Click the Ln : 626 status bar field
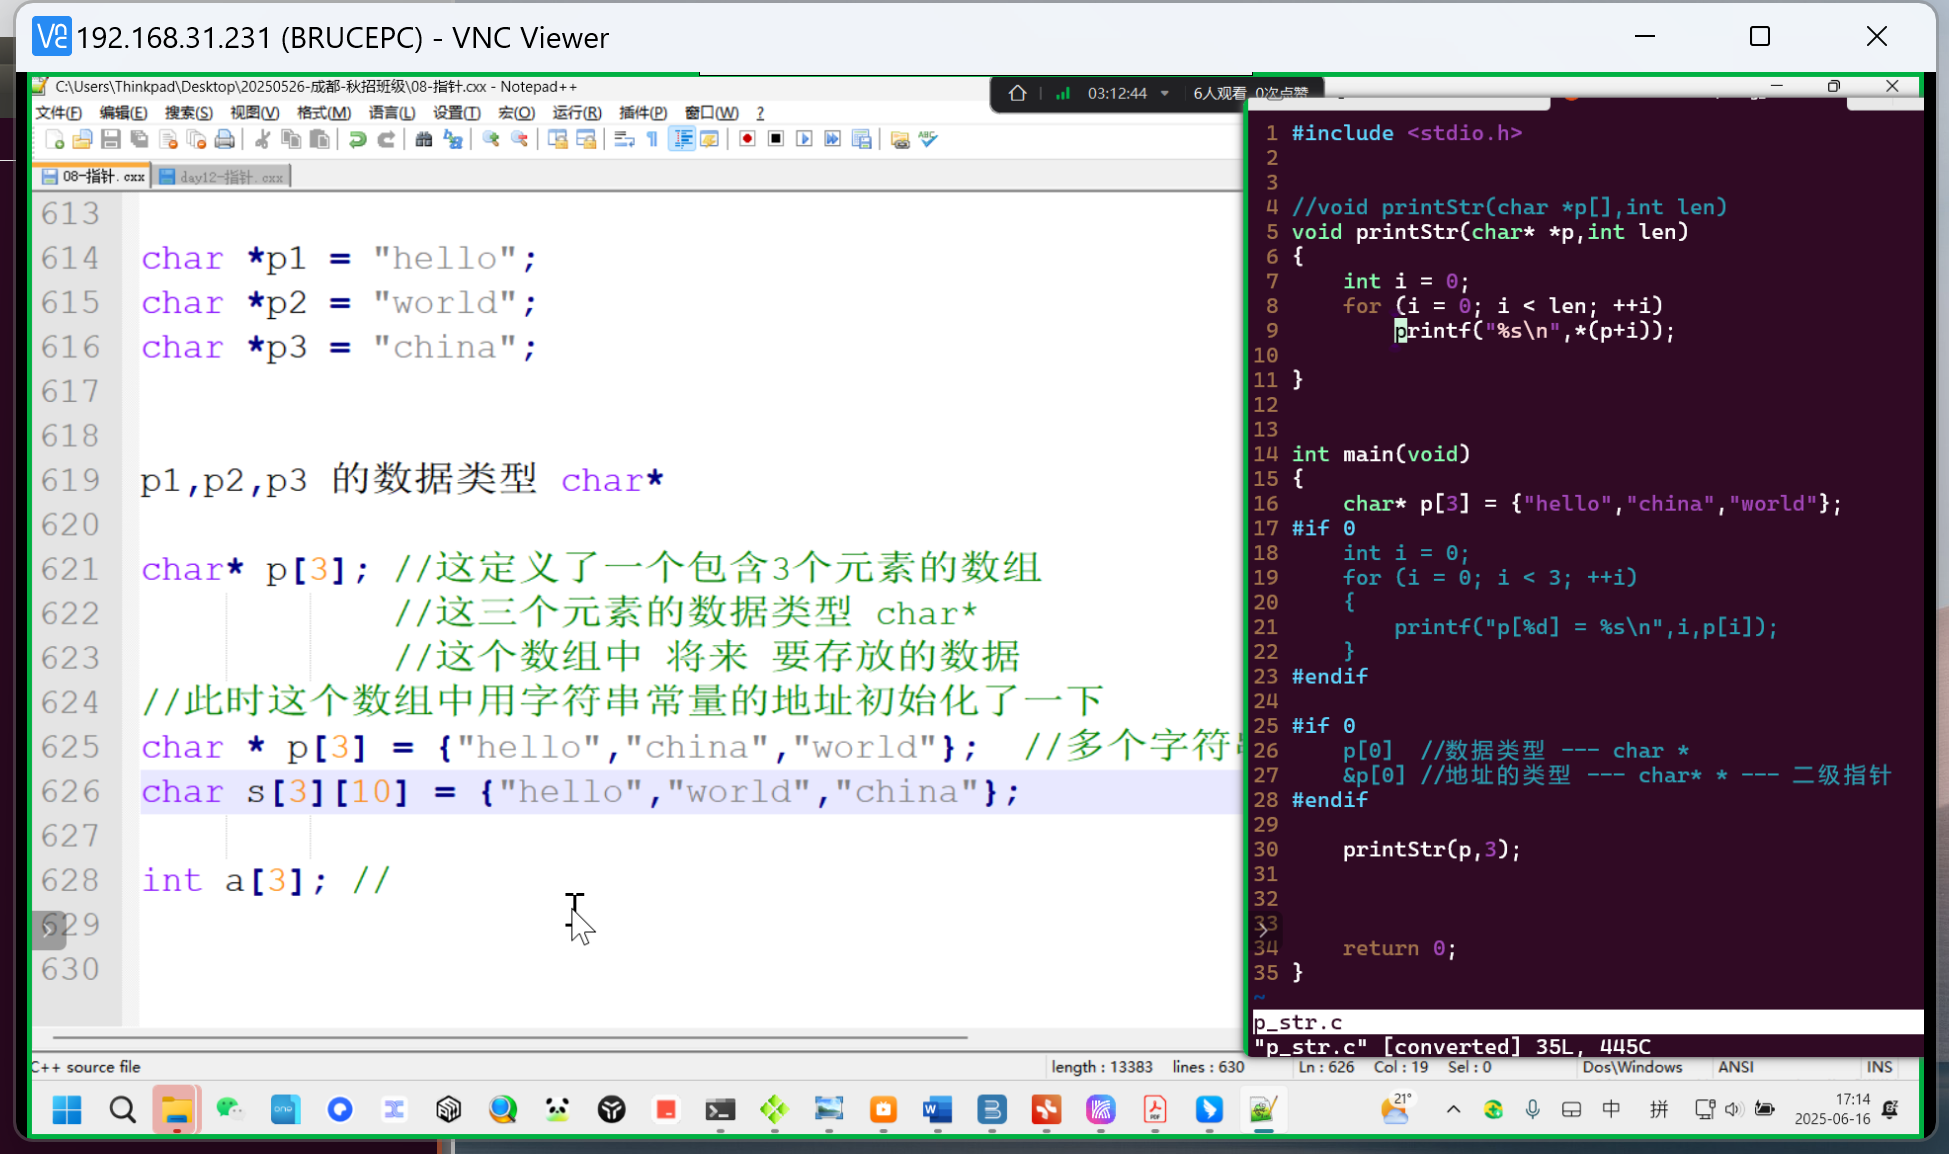 tap(1326, 1067)
